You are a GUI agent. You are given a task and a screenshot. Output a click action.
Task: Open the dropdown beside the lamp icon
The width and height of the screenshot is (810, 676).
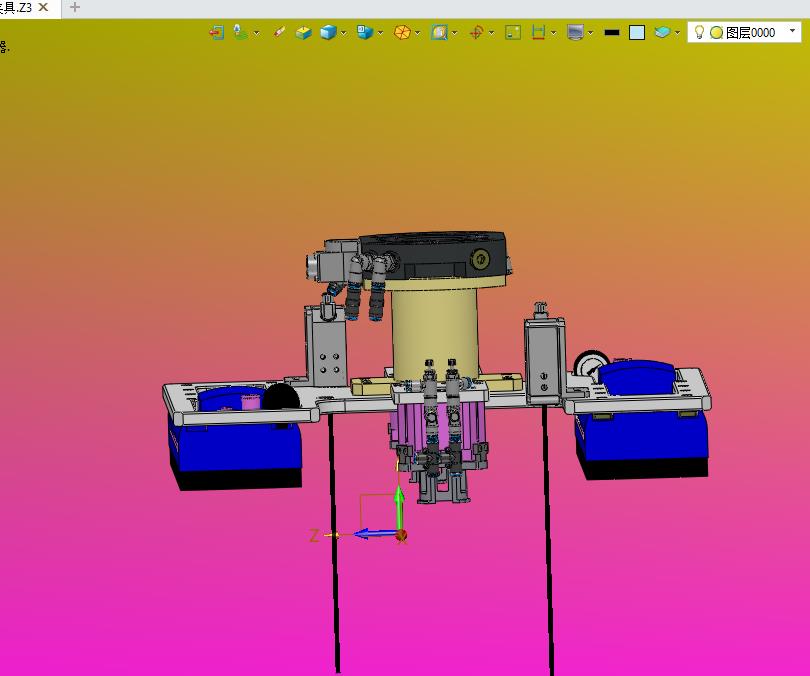(256, 33)
